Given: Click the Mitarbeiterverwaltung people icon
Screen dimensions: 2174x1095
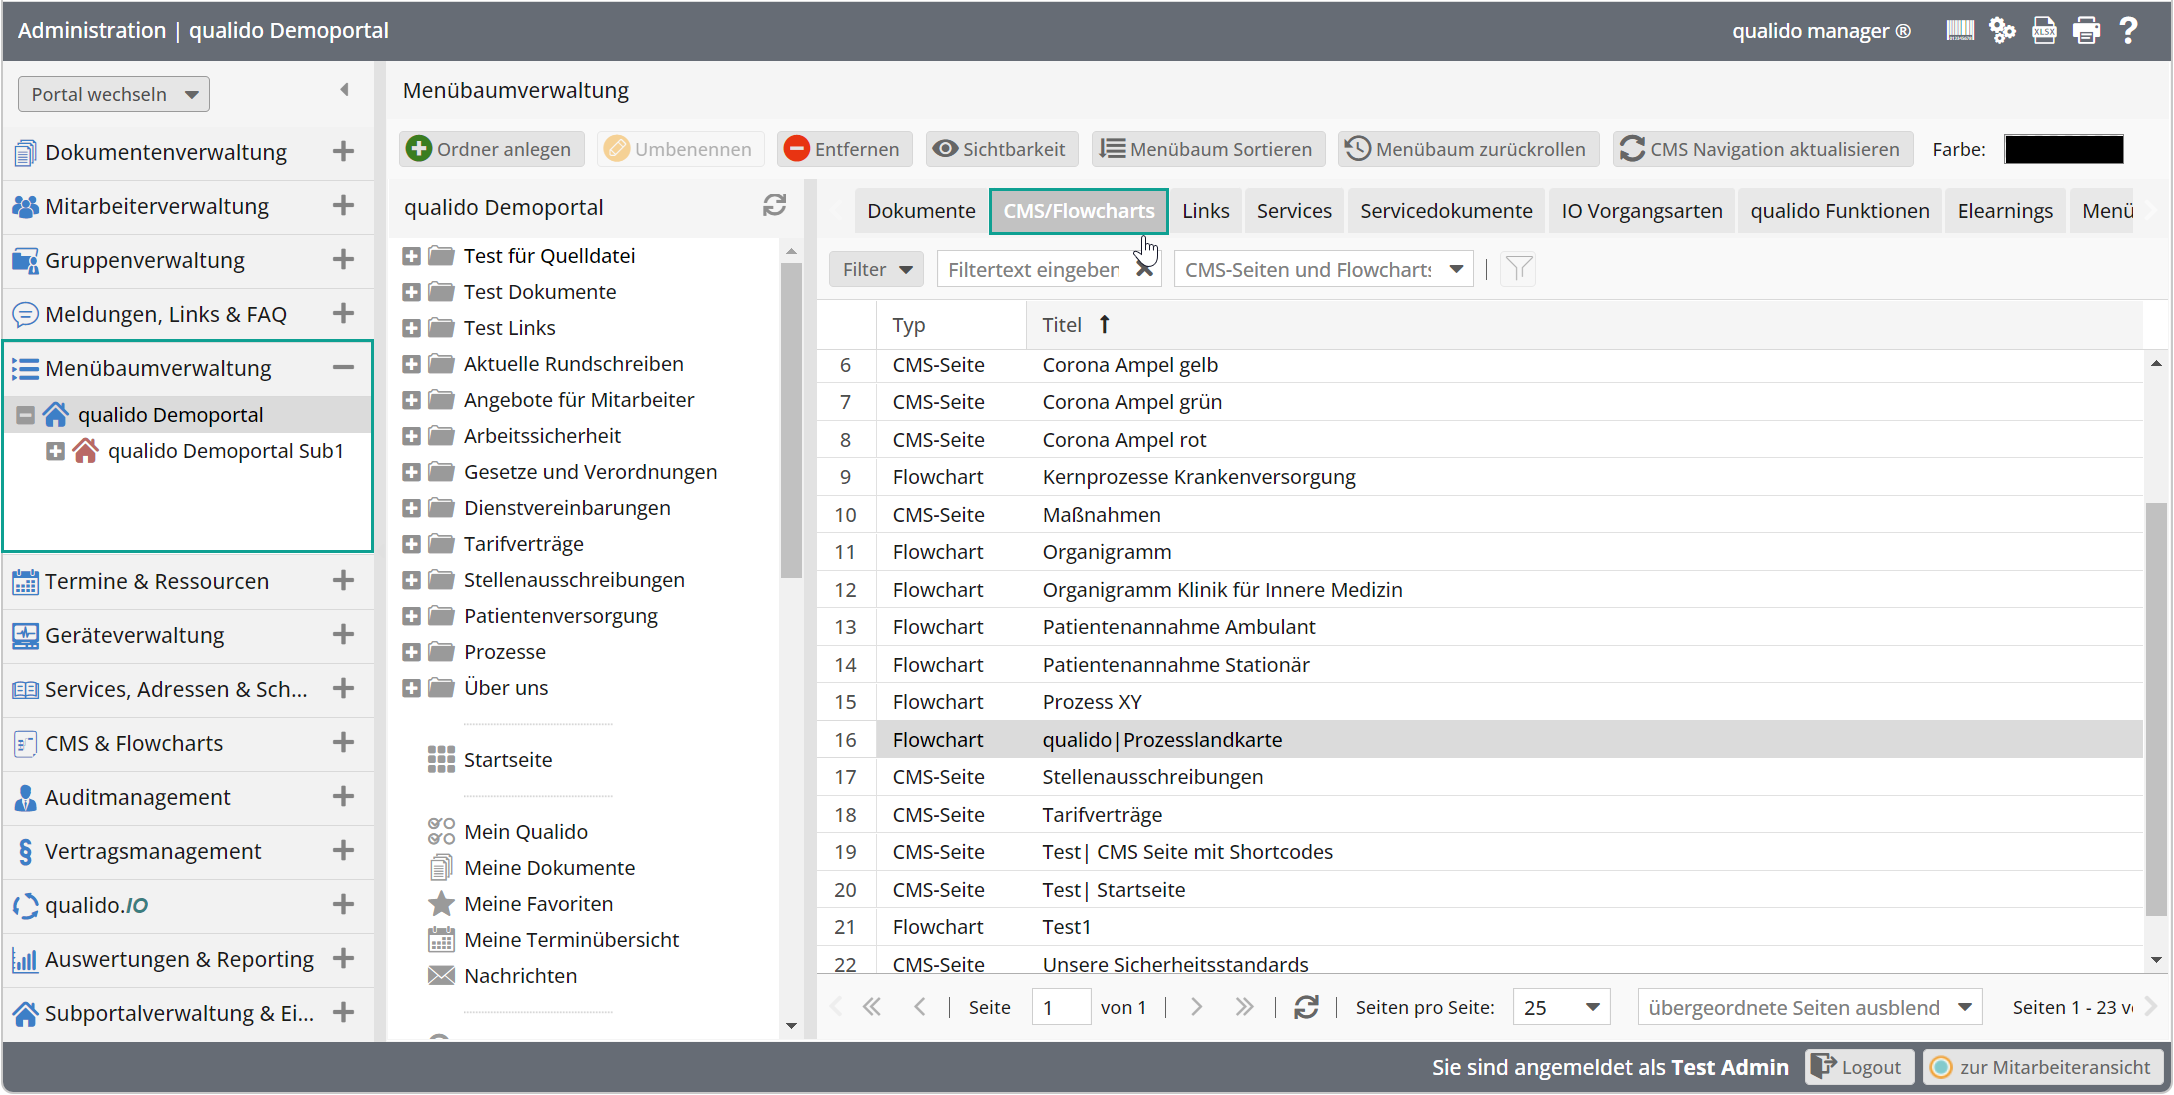Looking at the screenshot, I should (x=25, y=206).
